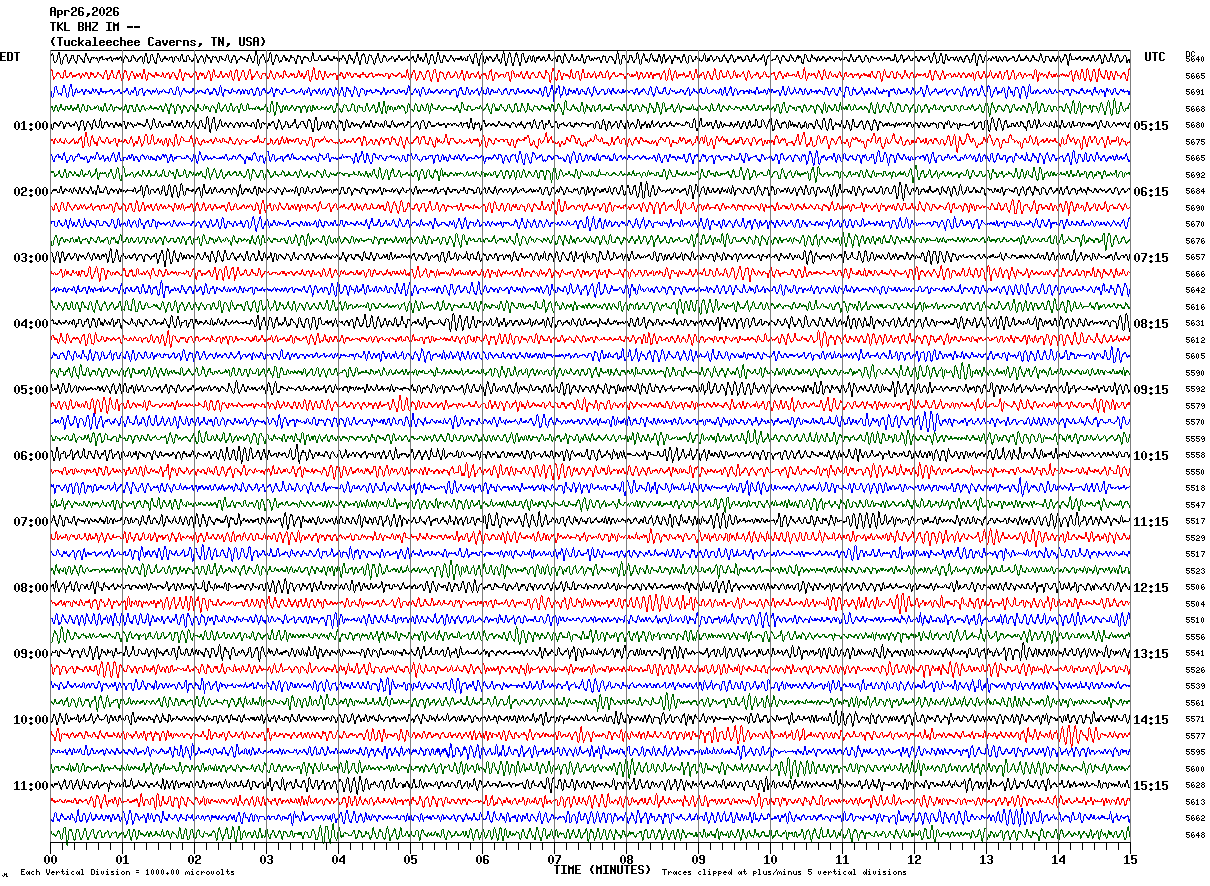
Task: Click the DC offset value 5684
Action: [1195, 192]
